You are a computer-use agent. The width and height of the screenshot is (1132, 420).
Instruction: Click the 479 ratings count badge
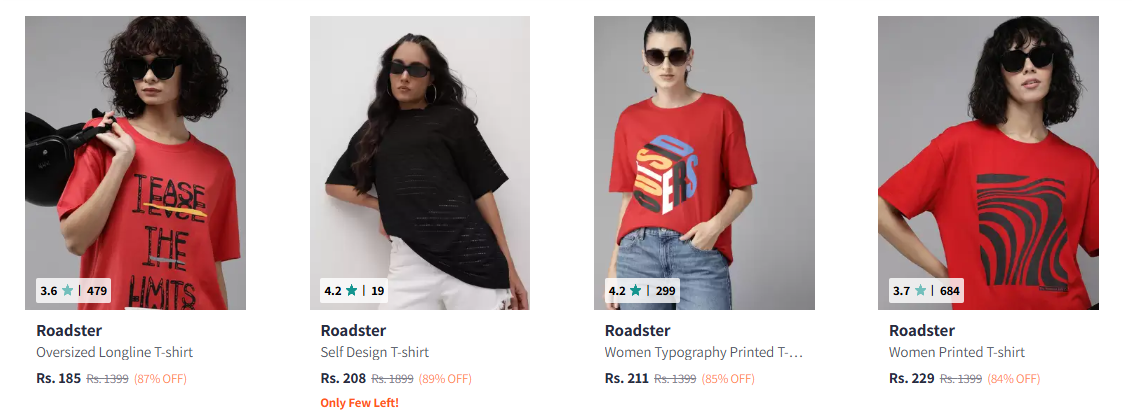coord(97,291)
